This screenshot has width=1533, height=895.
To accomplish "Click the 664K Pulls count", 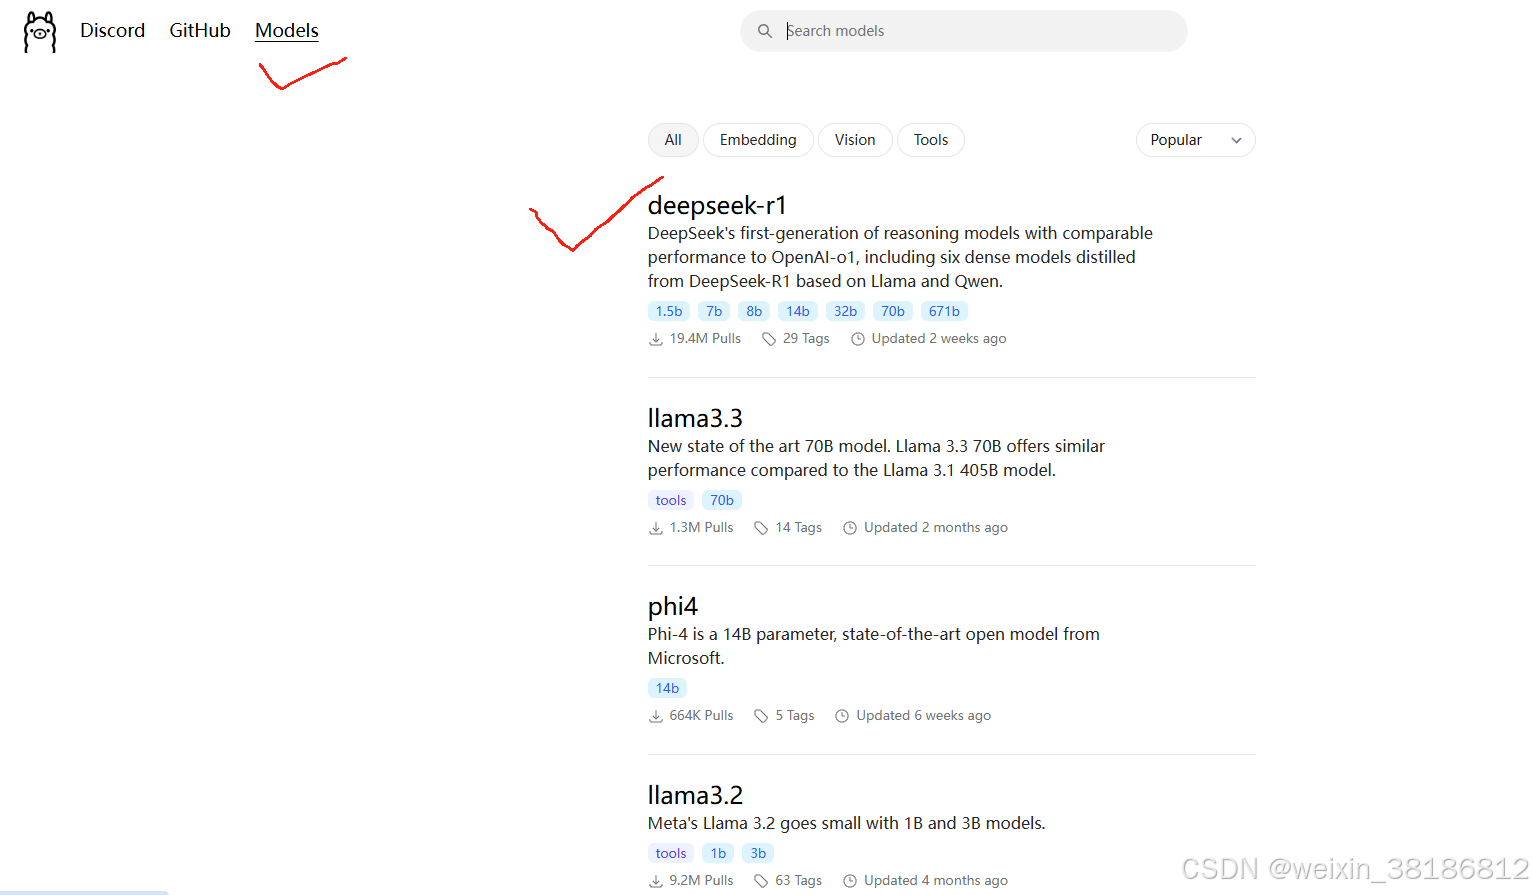I will (701, 716).
